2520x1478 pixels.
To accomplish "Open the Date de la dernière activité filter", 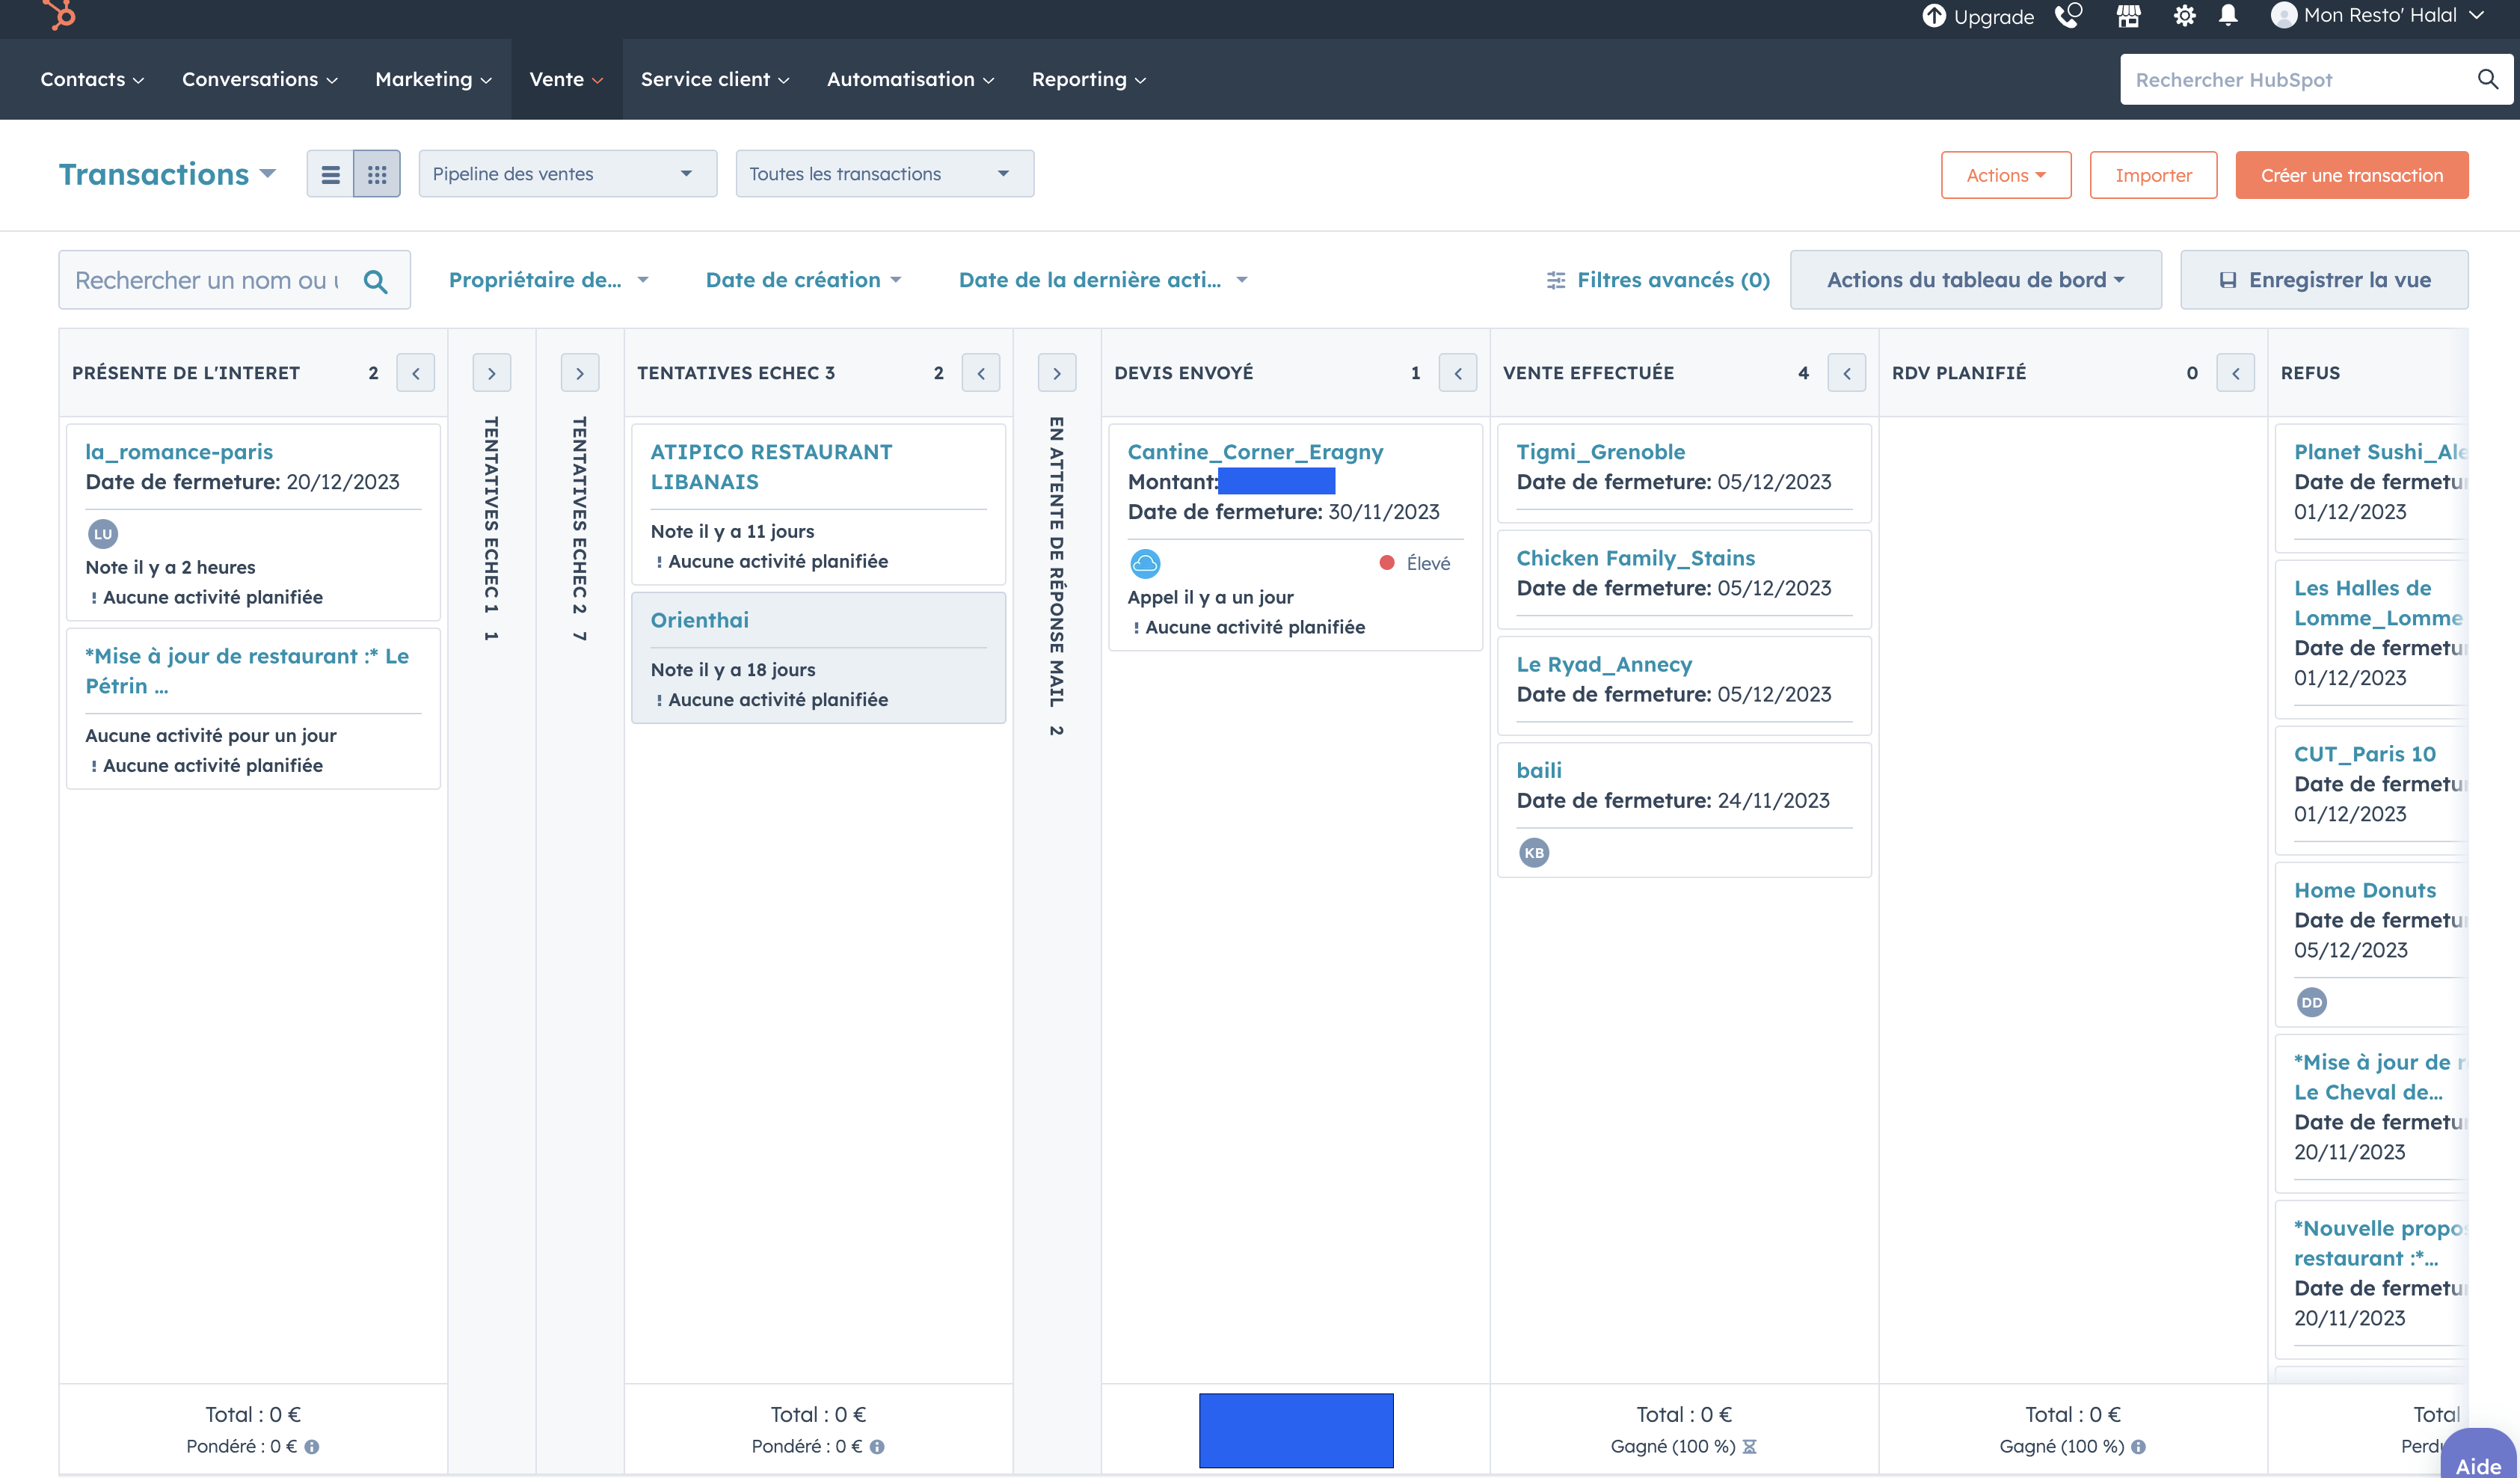I will [x=1103, y=280].
